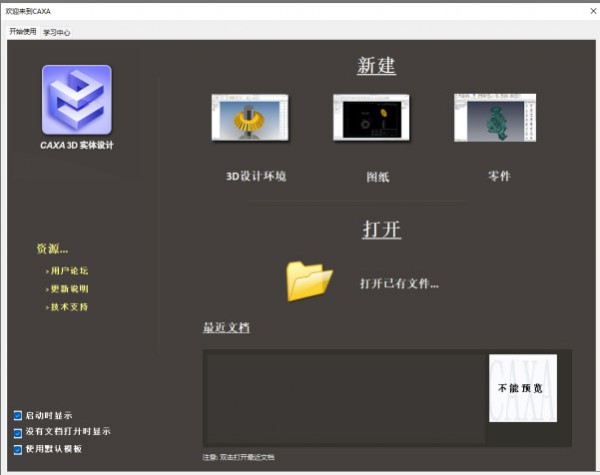Uncheck the 启动时显示 checkbox

pyautogui.click(x=18, y=415)
